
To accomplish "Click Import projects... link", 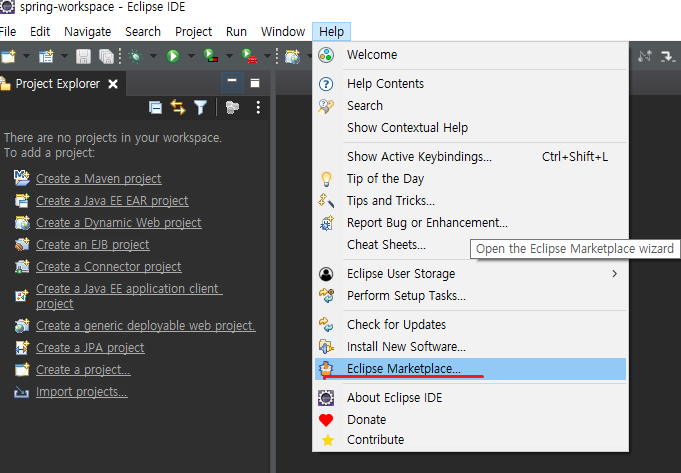I will click(82, 392).
